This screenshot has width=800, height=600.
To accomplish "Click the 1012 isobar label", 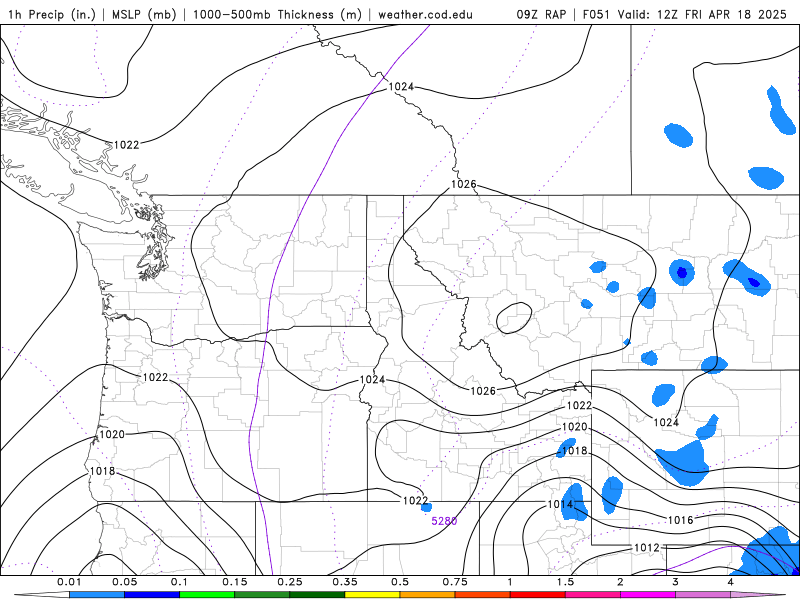I will [x=646, y=547].
